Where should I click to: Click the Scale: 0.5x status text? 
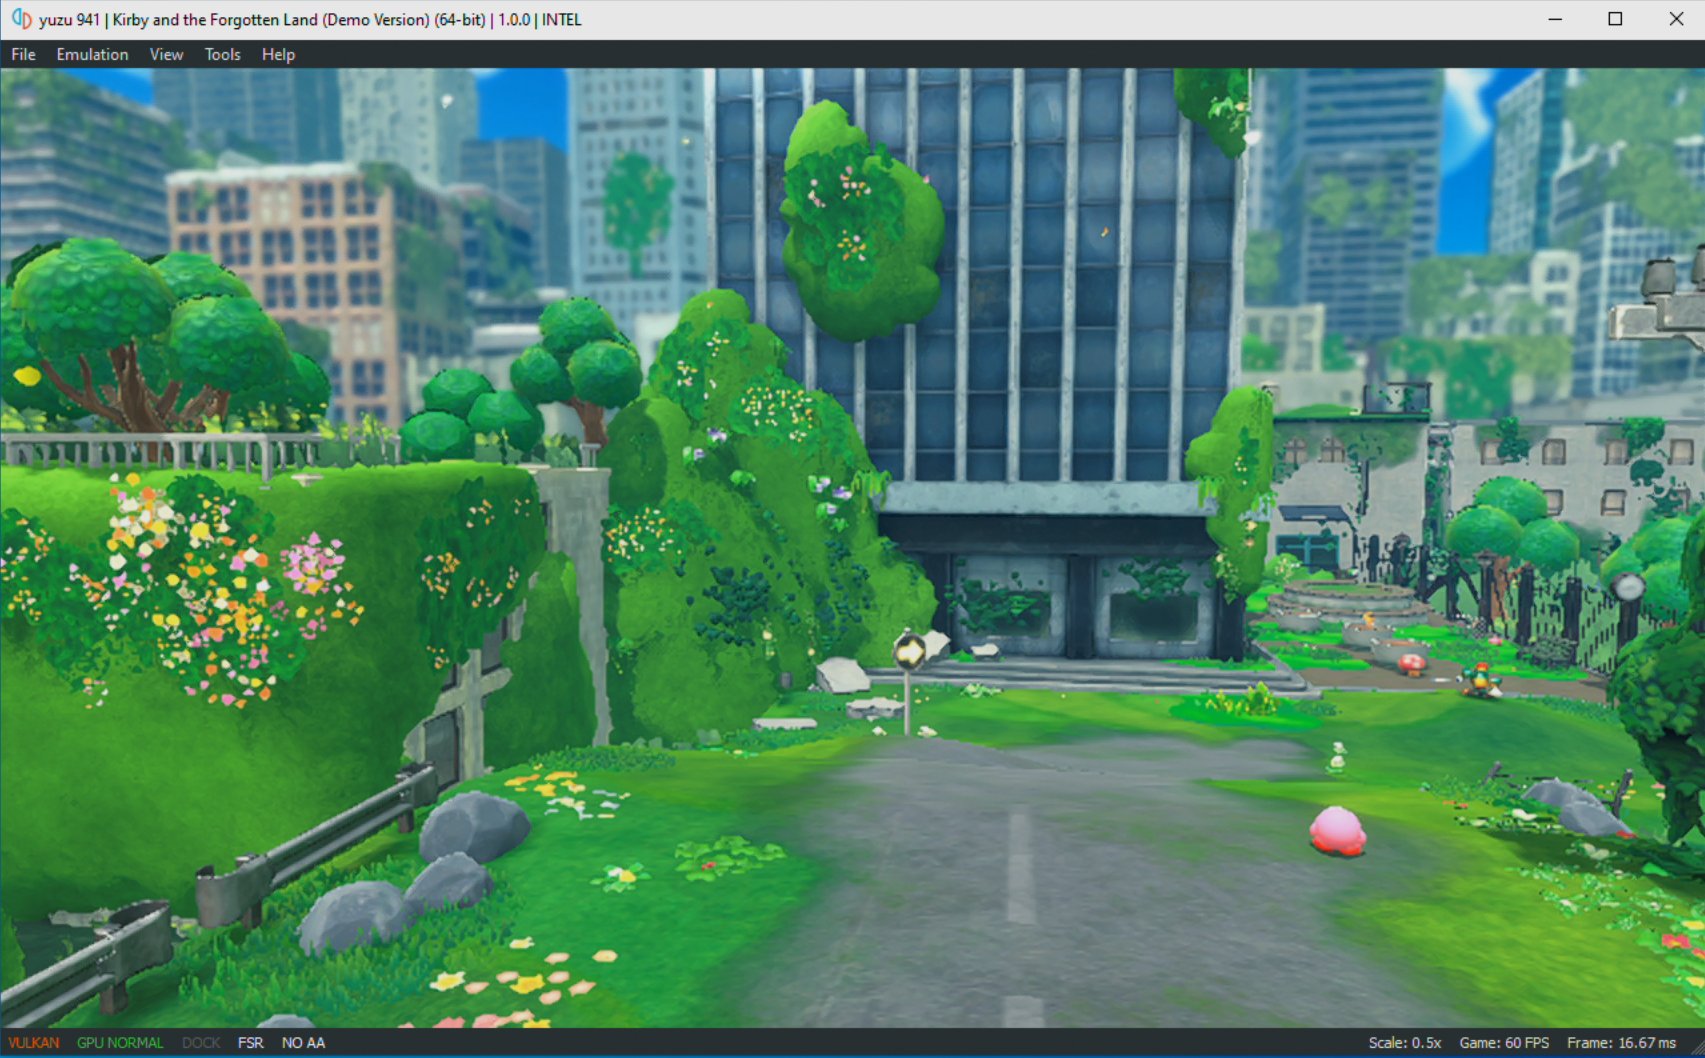click(x=1404, y=1042)
